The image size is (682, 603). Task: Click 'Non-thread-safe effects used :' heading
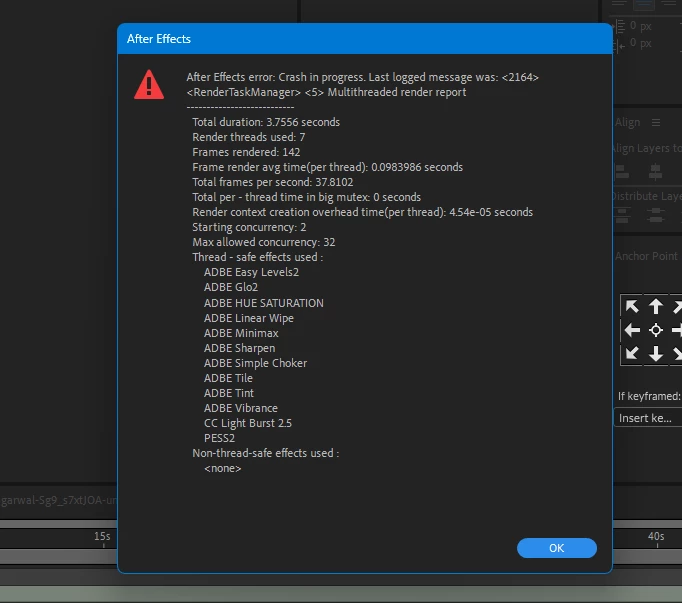coord(266,453)
